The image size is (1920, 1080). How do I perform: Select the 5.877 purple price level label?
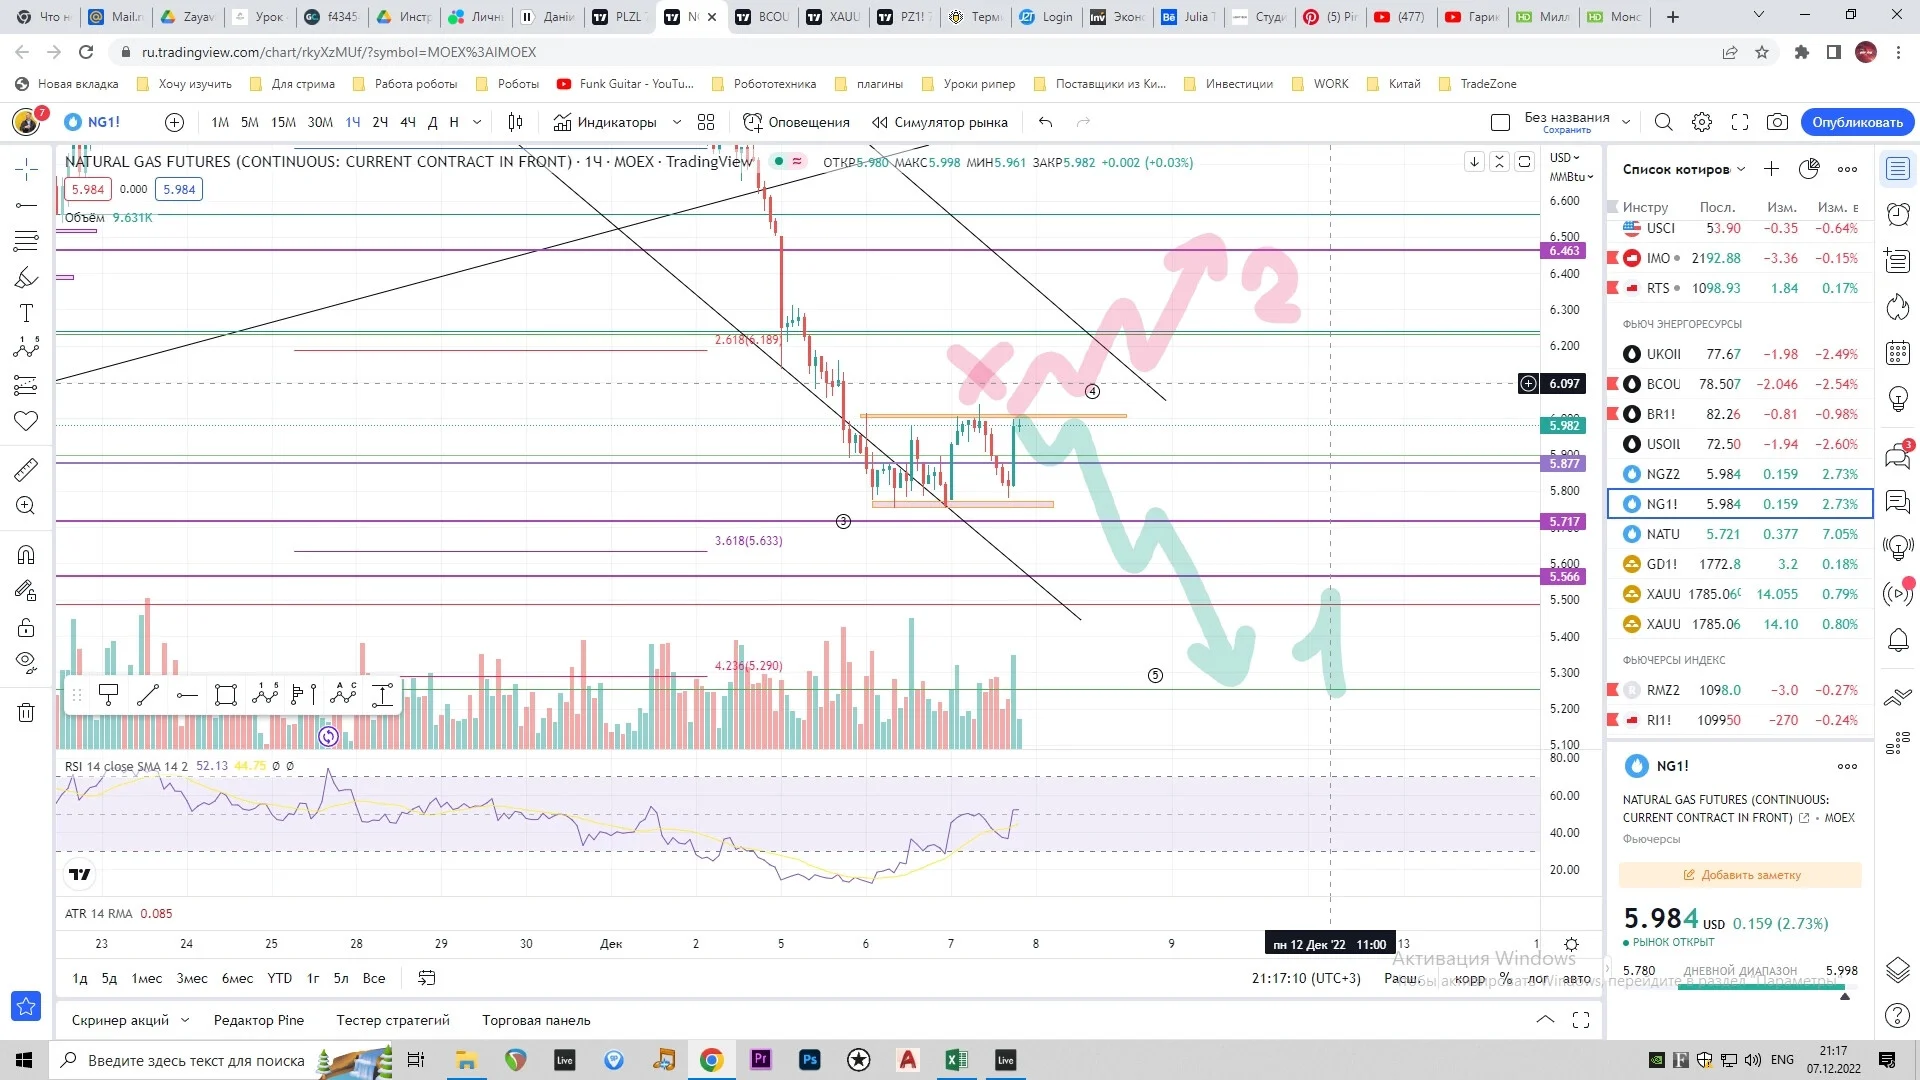1564,463
